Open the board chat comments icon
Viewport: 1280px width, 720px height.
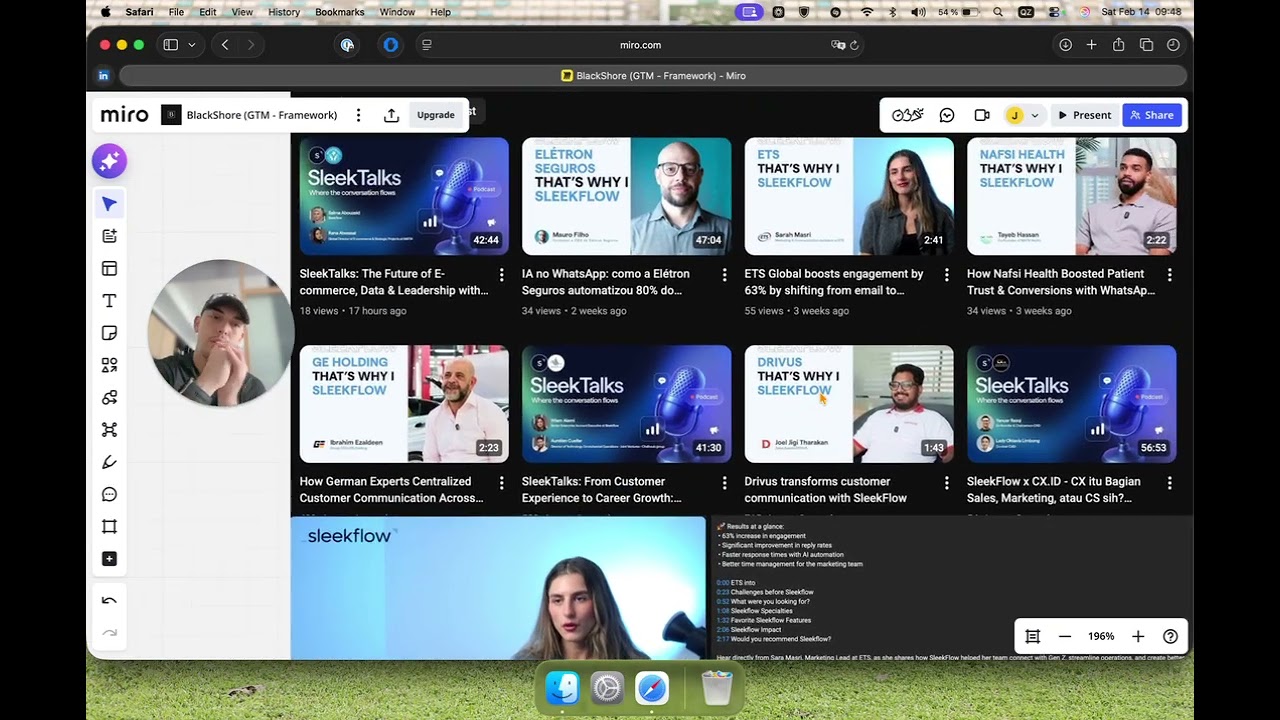pyautogui.click(x=947, y=115)
